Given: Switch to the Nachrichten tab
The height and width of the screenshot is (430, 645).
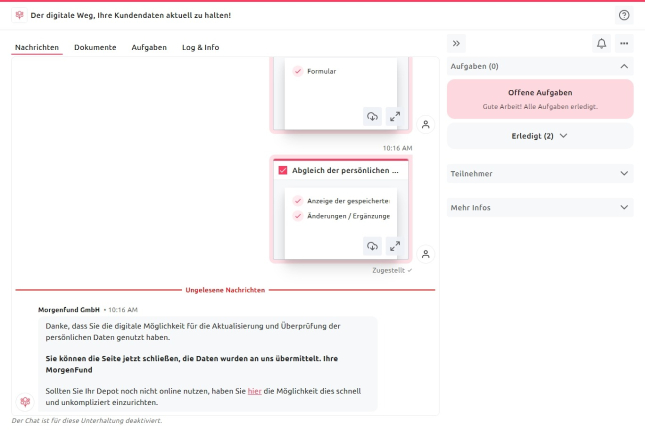Looking at the screenshot, I should [37, 47].
